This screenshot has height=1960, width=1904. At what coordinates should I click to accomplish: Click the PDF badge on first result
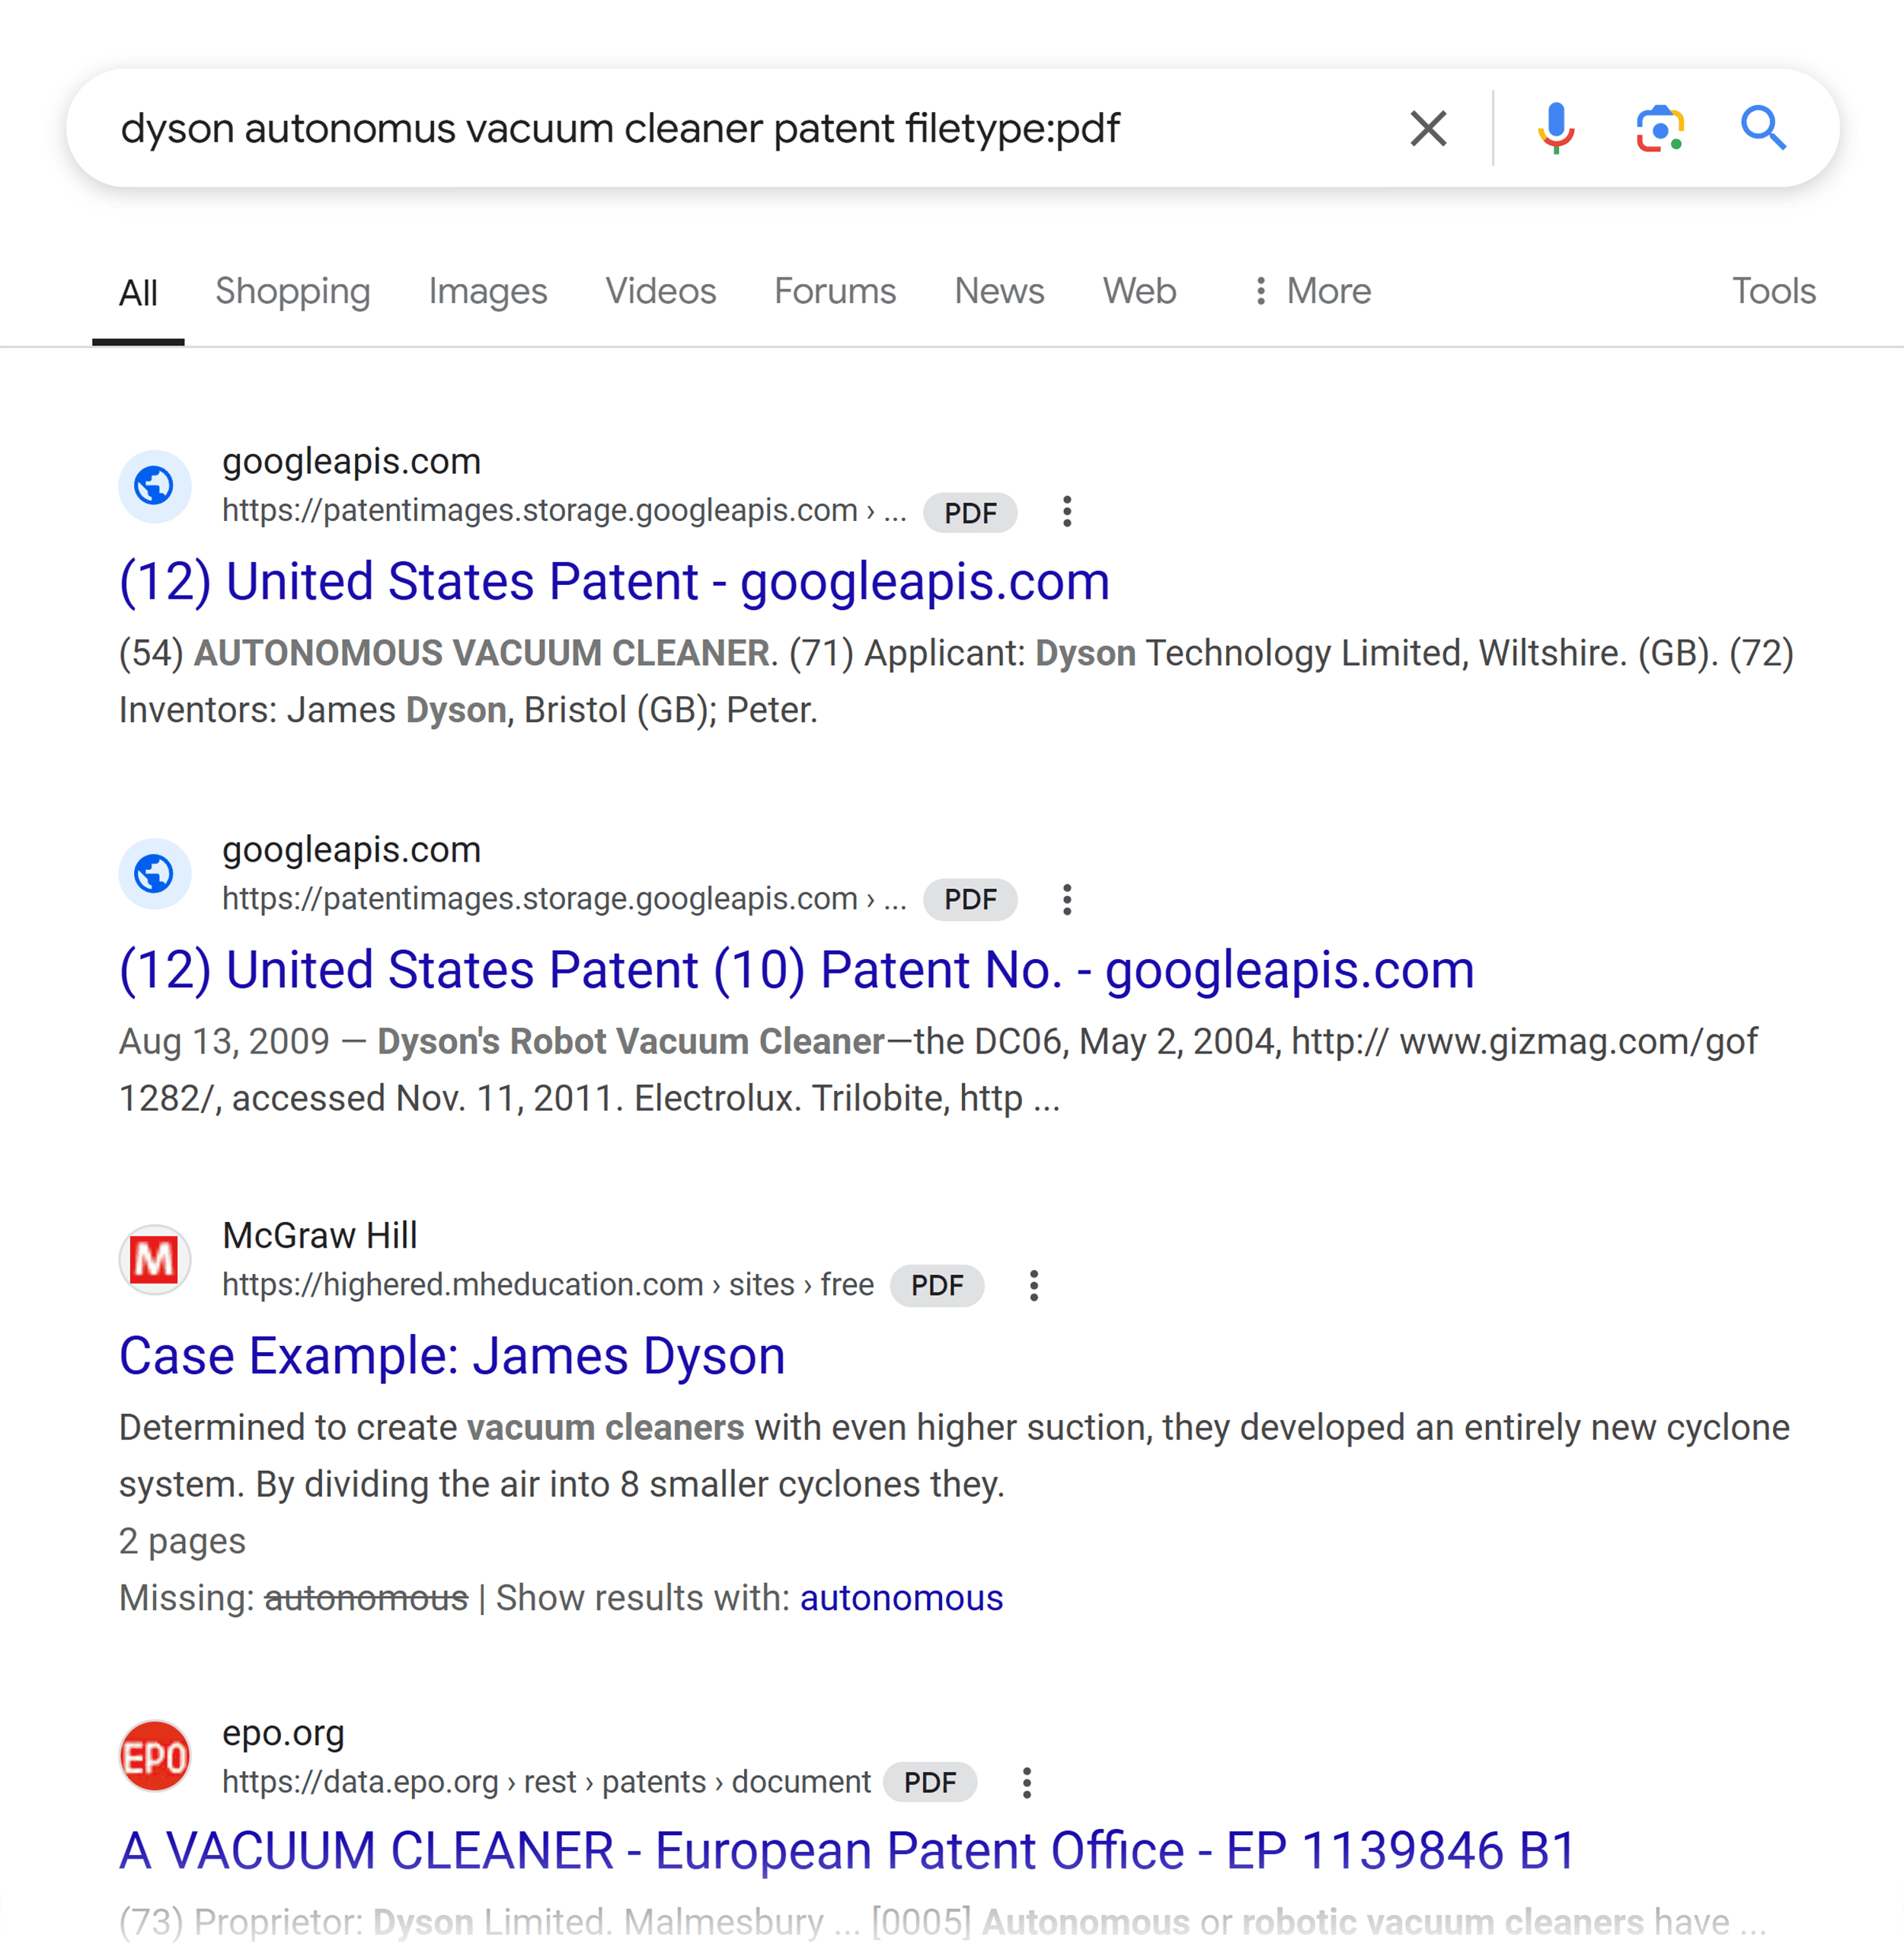tap(971, 513)
